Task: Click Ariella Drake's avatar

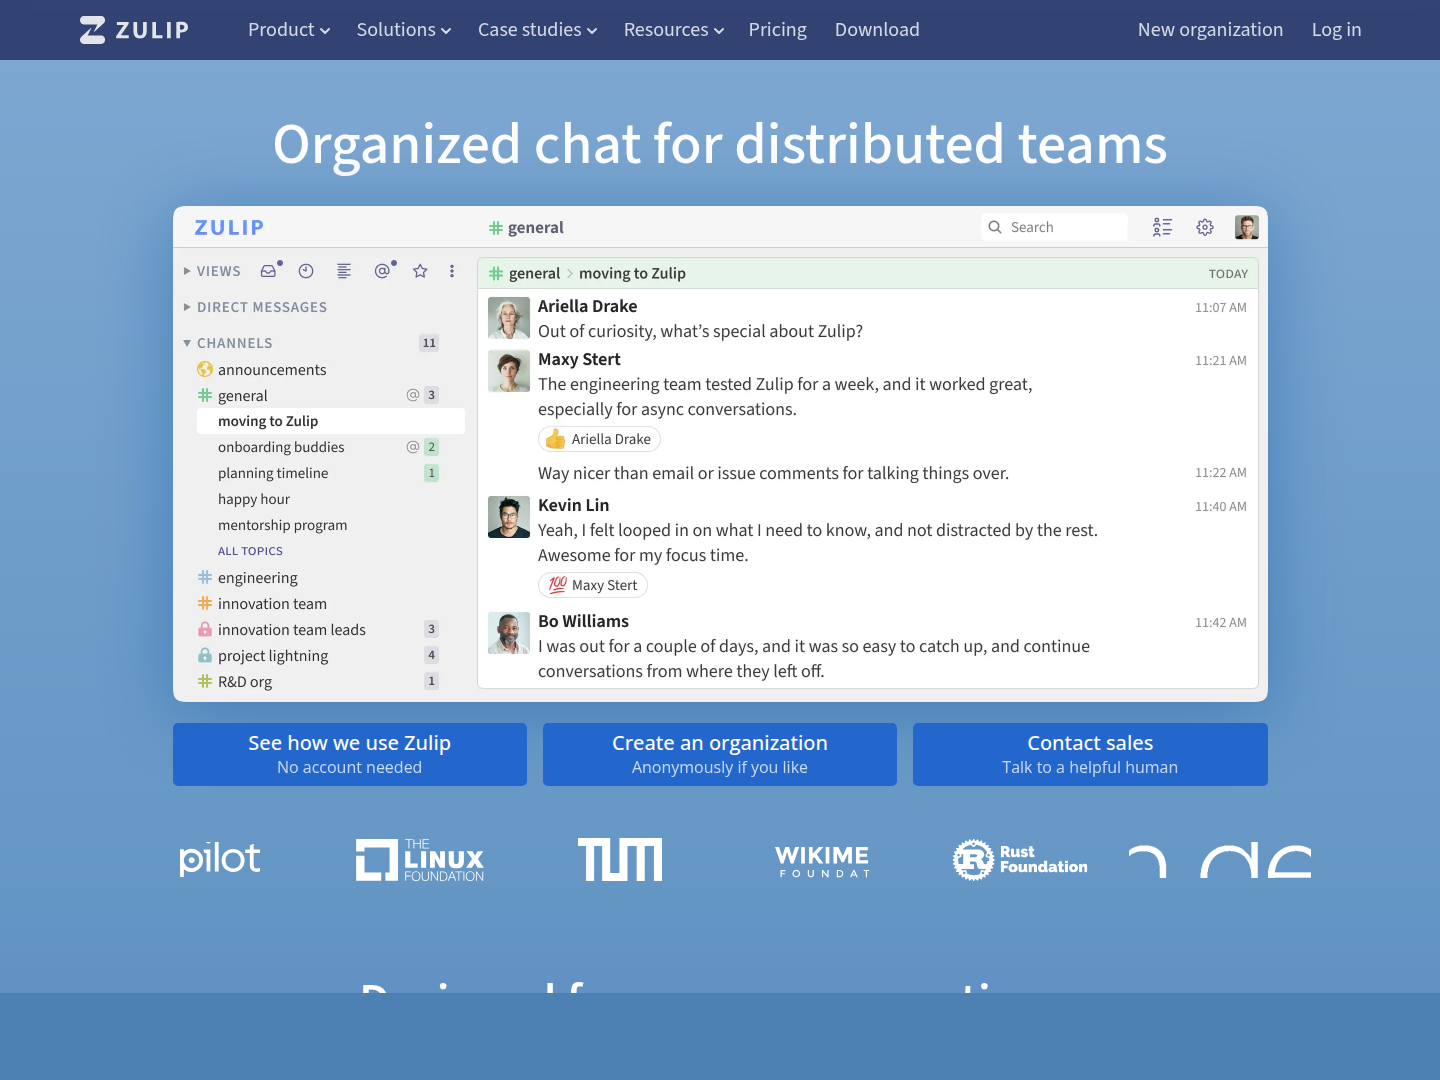Action: coord(509,318)
